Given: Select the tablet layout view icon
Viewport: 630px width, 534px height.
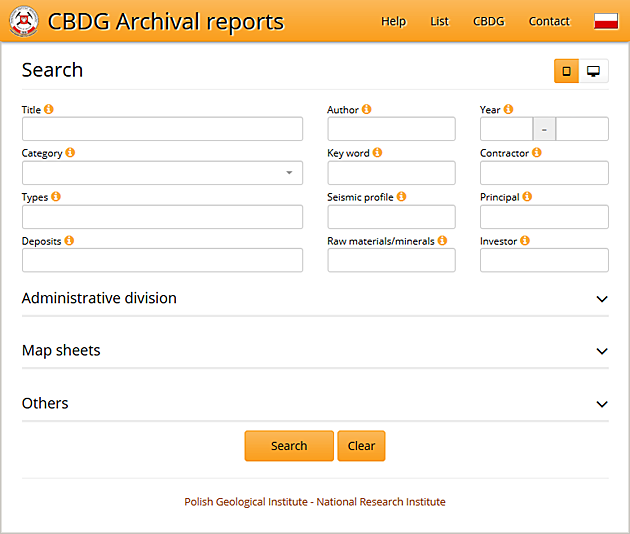Looking at the screenshot, I should [x=567, y=71].
